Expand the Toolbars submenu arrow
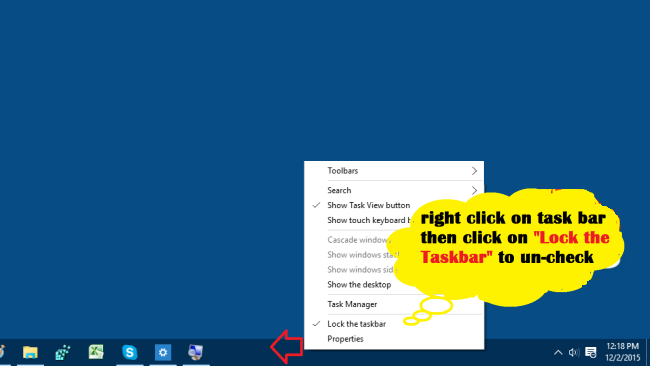Viewport: 650px width, 366px height. 474,171
